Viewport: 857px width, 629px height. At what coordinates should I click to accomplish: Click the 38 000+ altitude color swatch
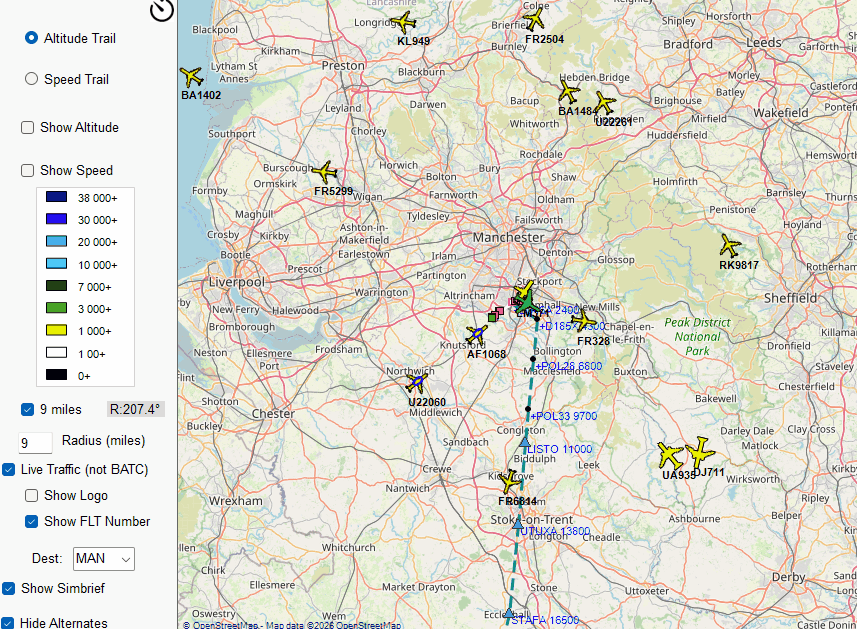56,198
